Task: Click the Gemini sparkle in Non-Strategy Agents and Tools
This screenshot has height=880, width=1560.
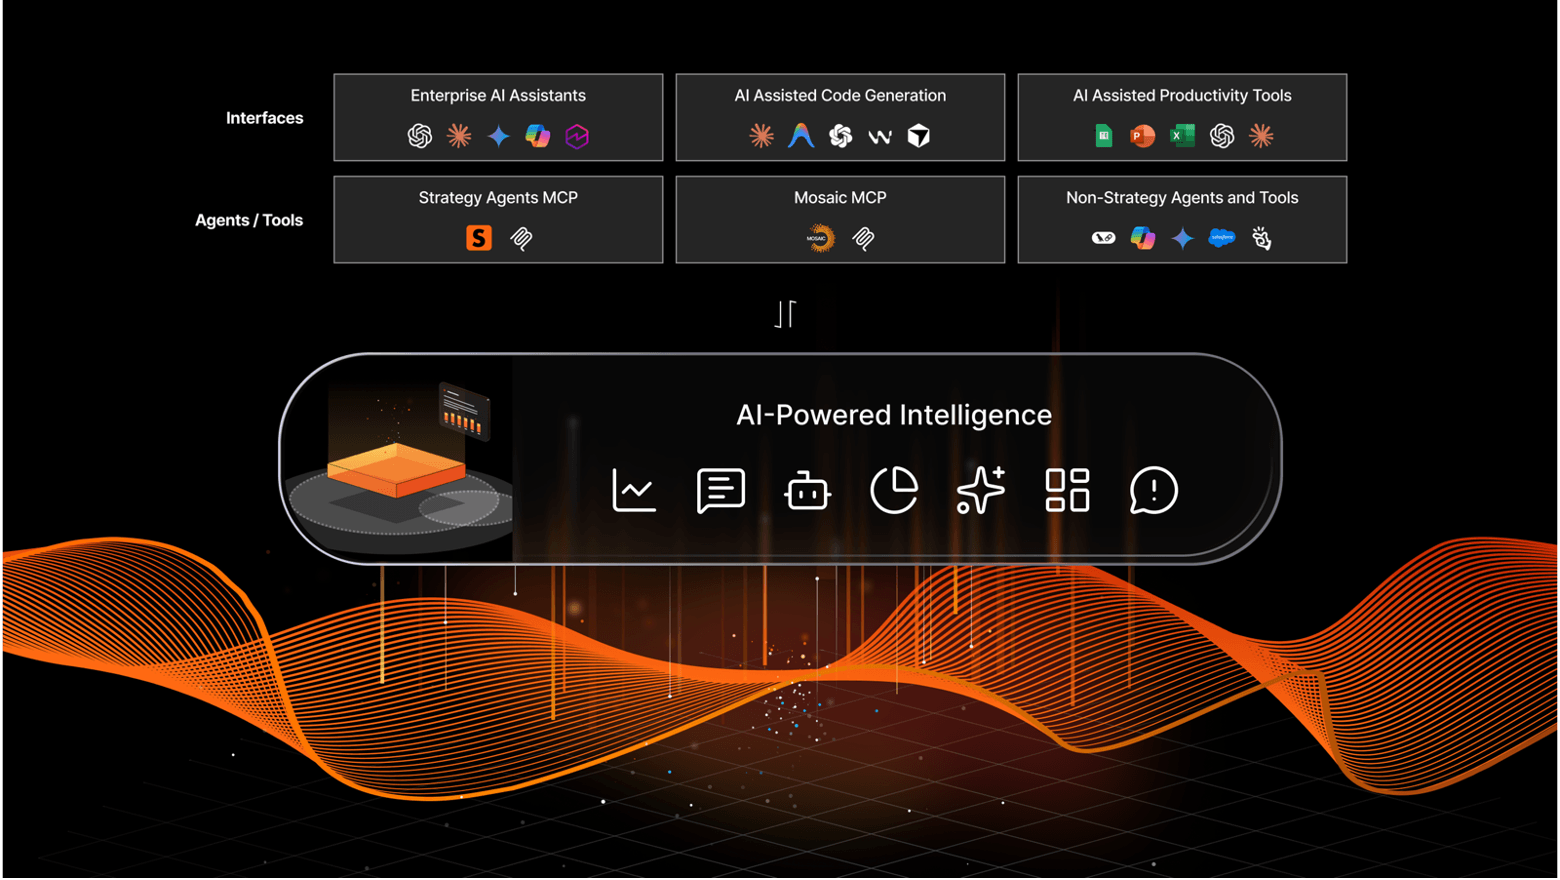Action: (x=1182, y=238)
